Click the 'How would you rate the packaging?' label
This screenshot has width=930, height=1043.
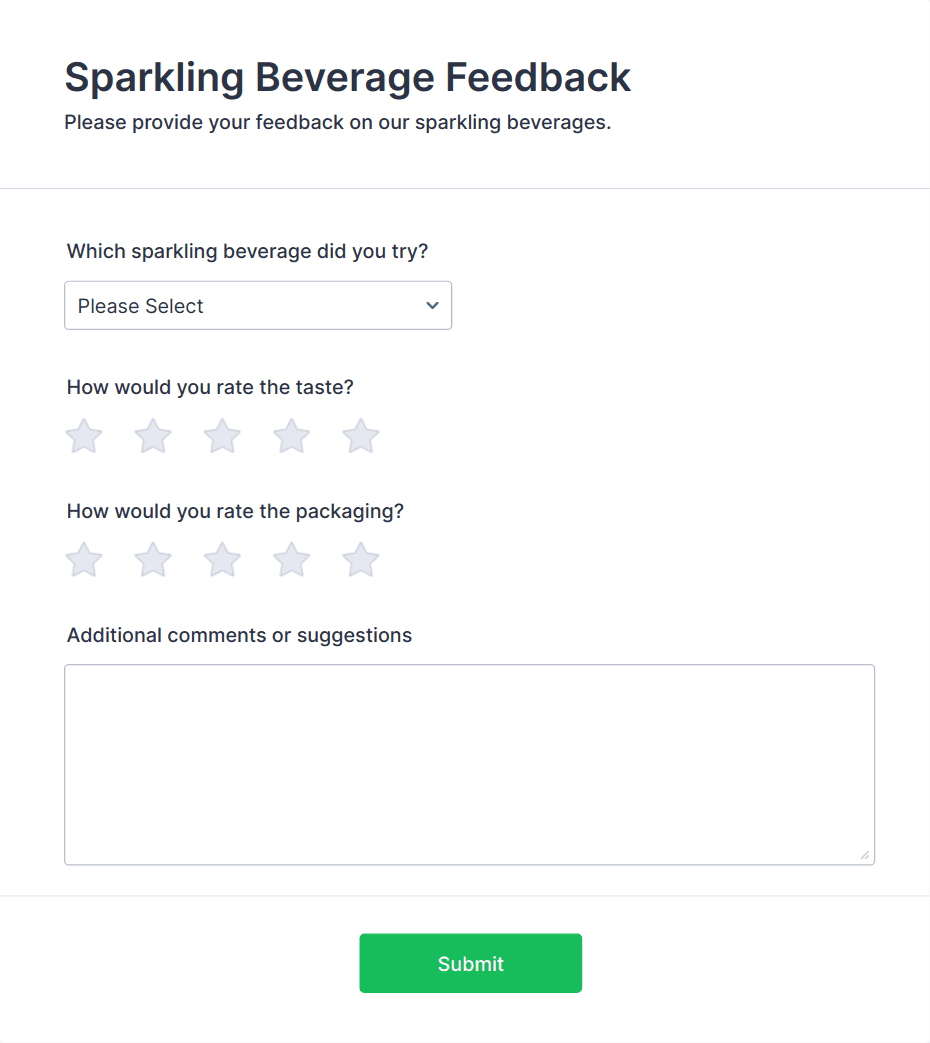click(235, 511)
